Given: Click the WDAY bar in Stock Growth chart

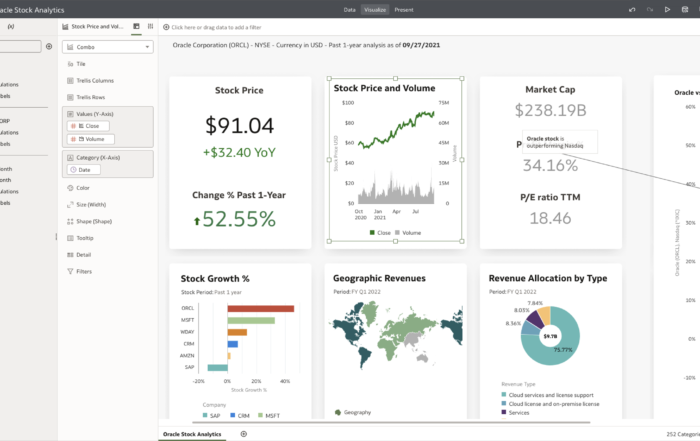Looking at the screenshot, I should coord(237,332).
